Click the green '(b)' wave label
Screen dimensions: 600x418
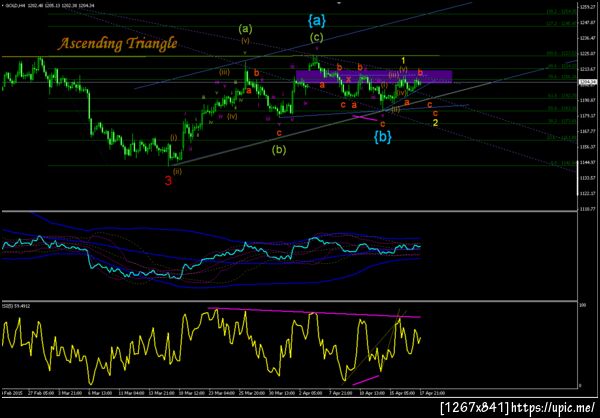pos(279,150)
